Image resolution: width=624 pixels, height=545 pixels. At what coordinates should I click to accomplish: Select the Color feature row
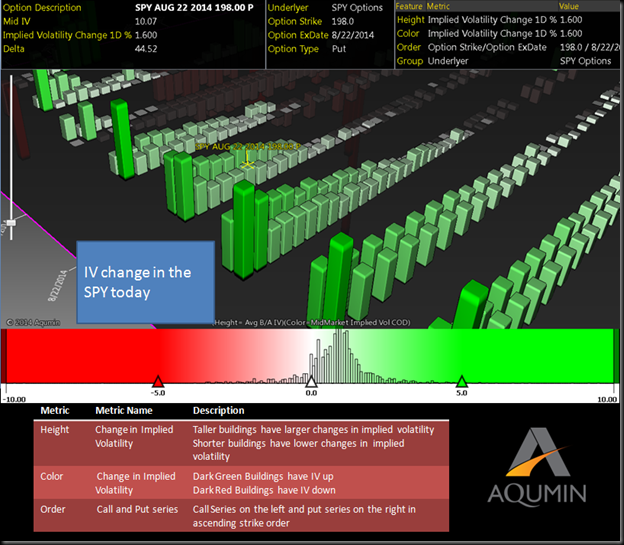click(x=507, y=33)
